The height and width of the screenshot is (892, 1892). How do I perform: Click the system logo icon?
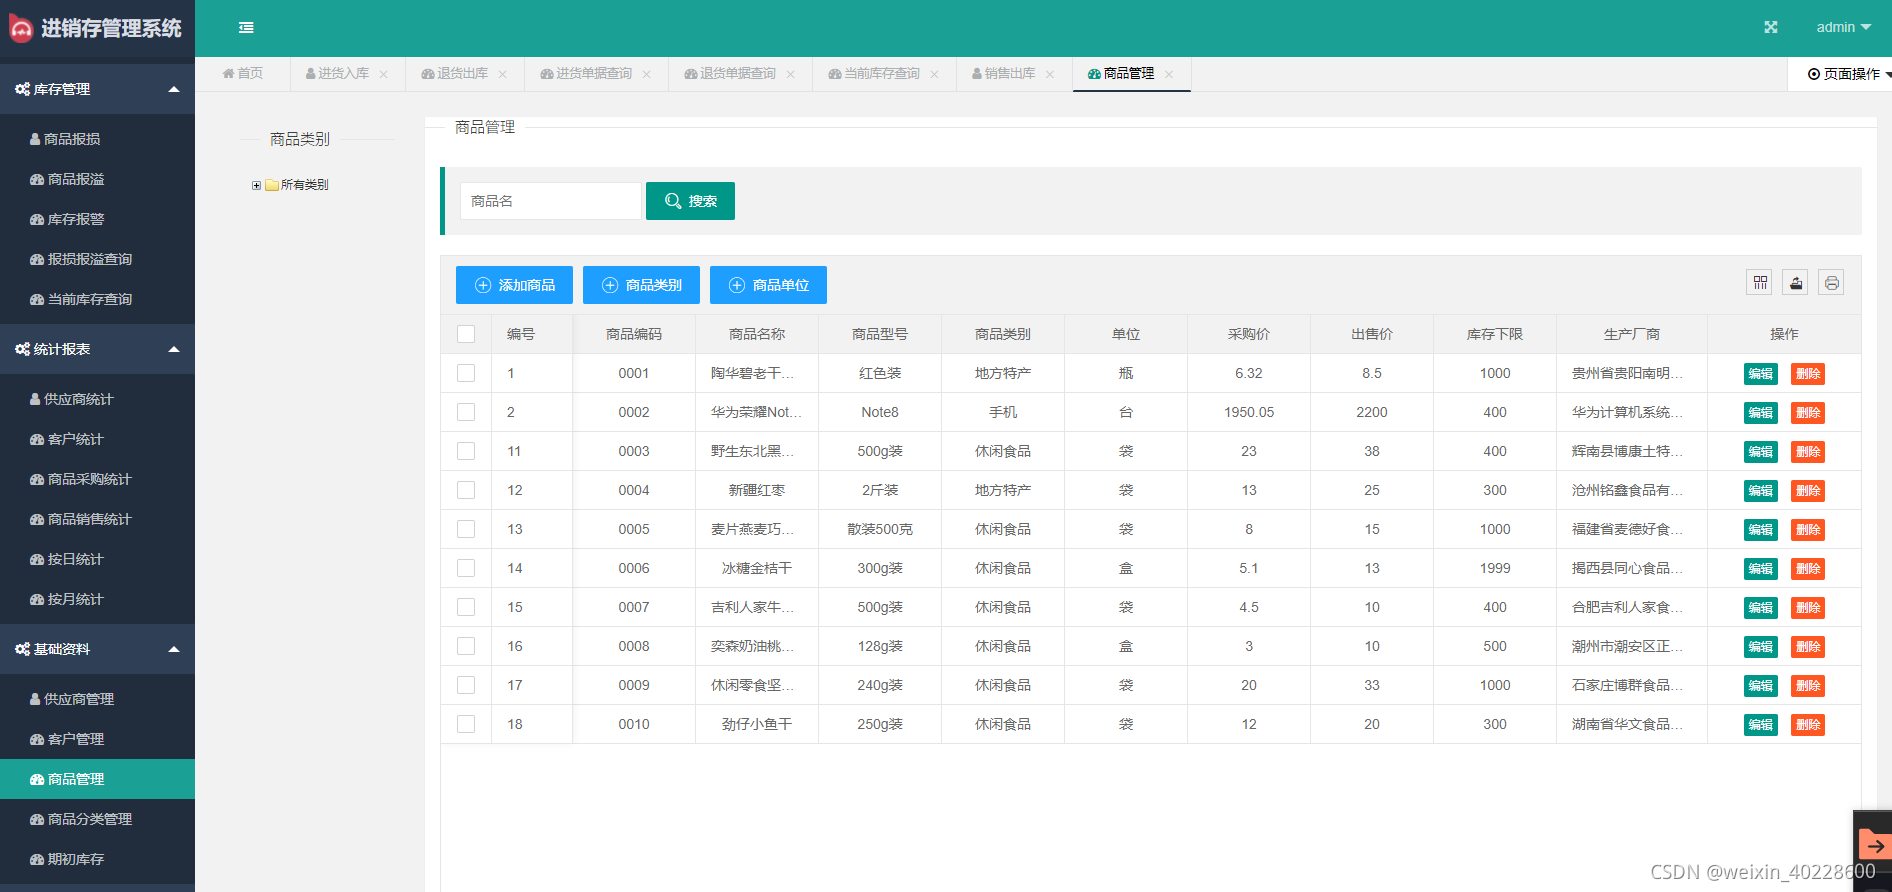20,28
